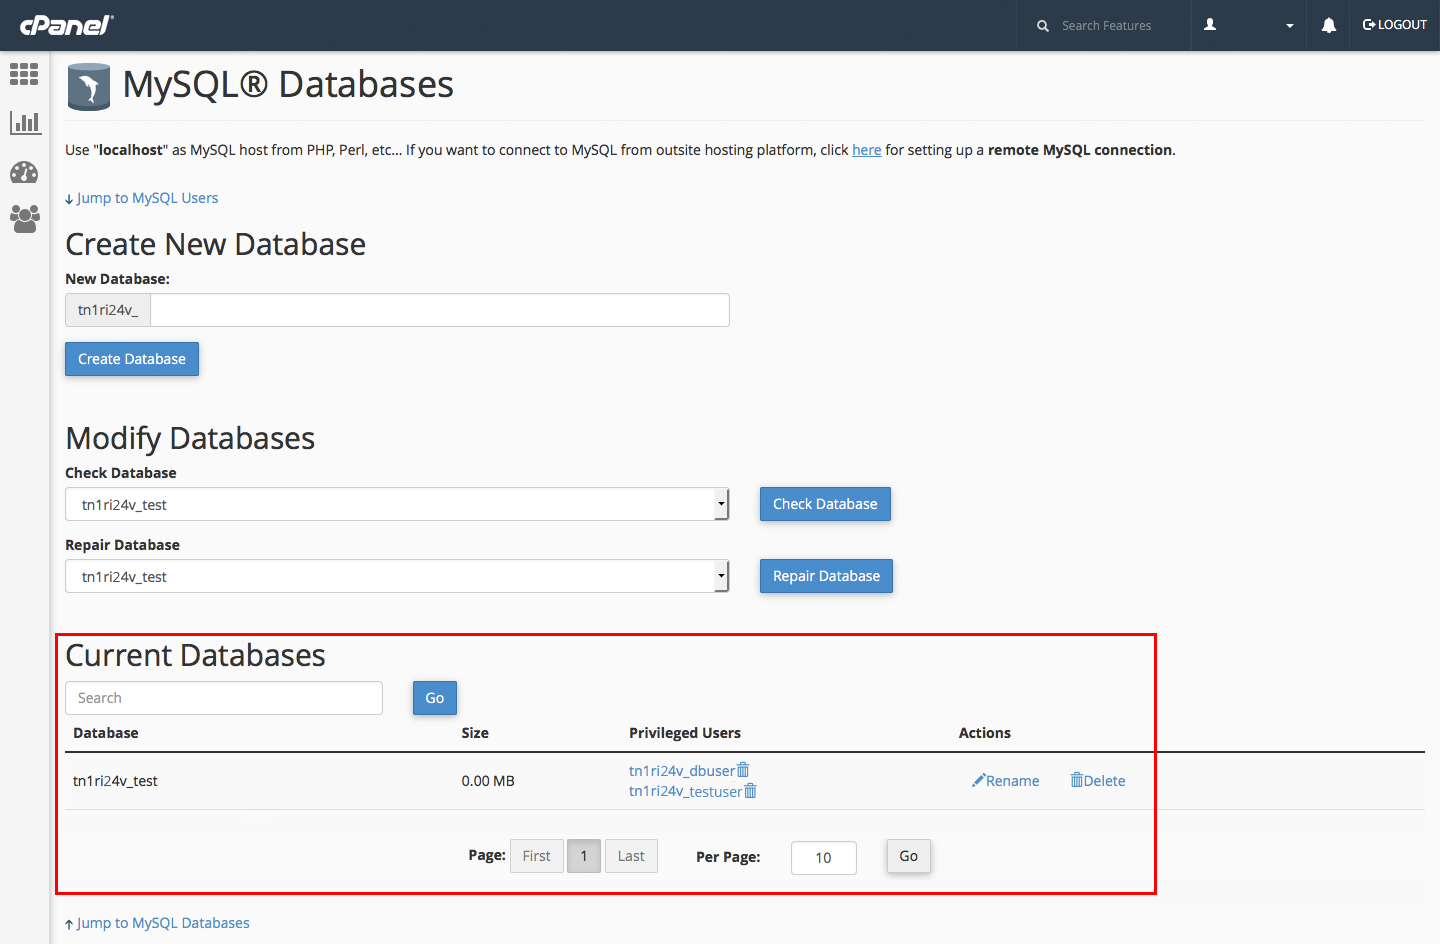Click the Create Database button
This screenshot has width=1440, height=944.
[132, 359]
